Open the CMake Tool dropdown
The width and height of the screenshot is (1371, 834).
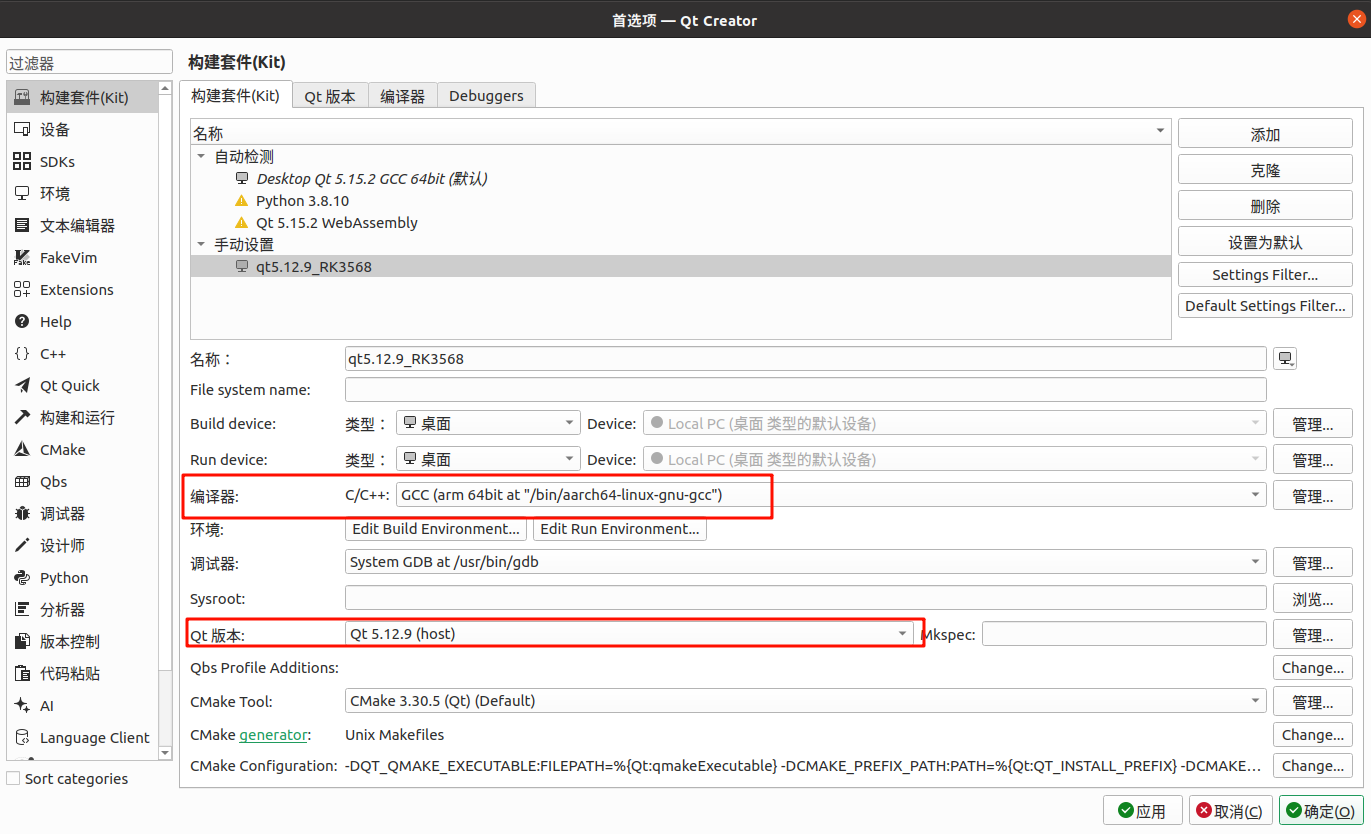806,701
